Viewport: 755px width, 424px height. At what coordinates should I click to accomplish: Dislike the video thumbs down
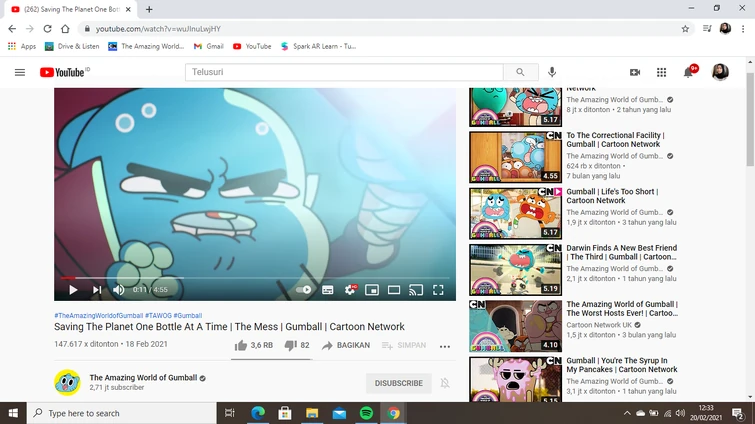297,345
